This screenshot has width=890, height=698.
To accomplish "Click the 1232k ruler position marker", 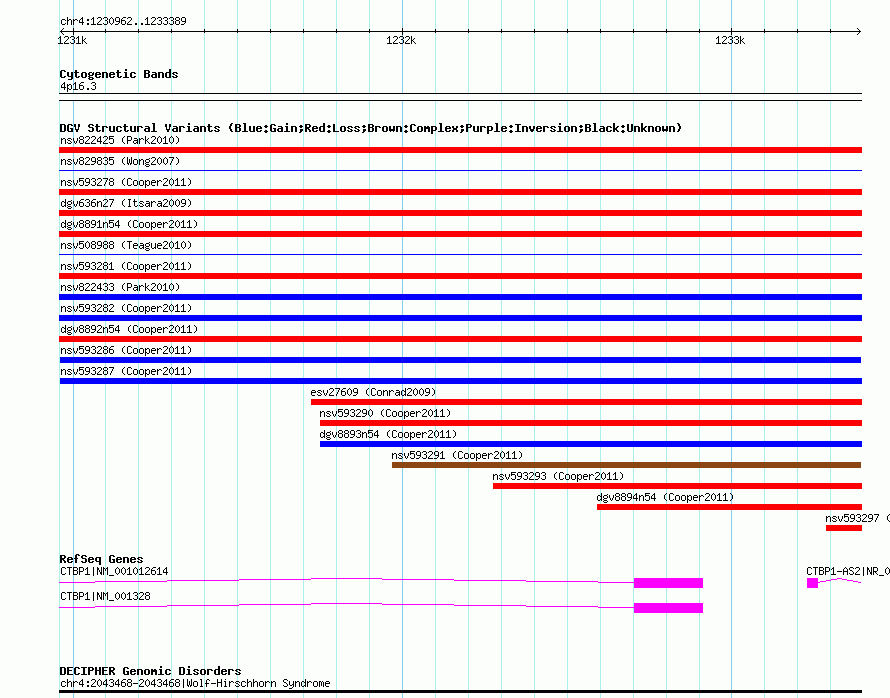I will pyautogui.click(x=401, y=40).
